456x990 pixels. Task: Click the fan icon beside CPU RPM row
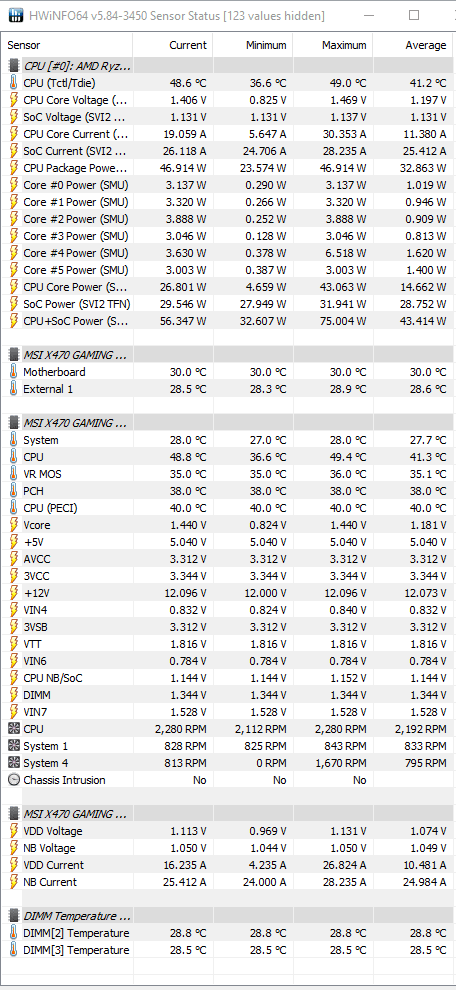coord(13,729)
